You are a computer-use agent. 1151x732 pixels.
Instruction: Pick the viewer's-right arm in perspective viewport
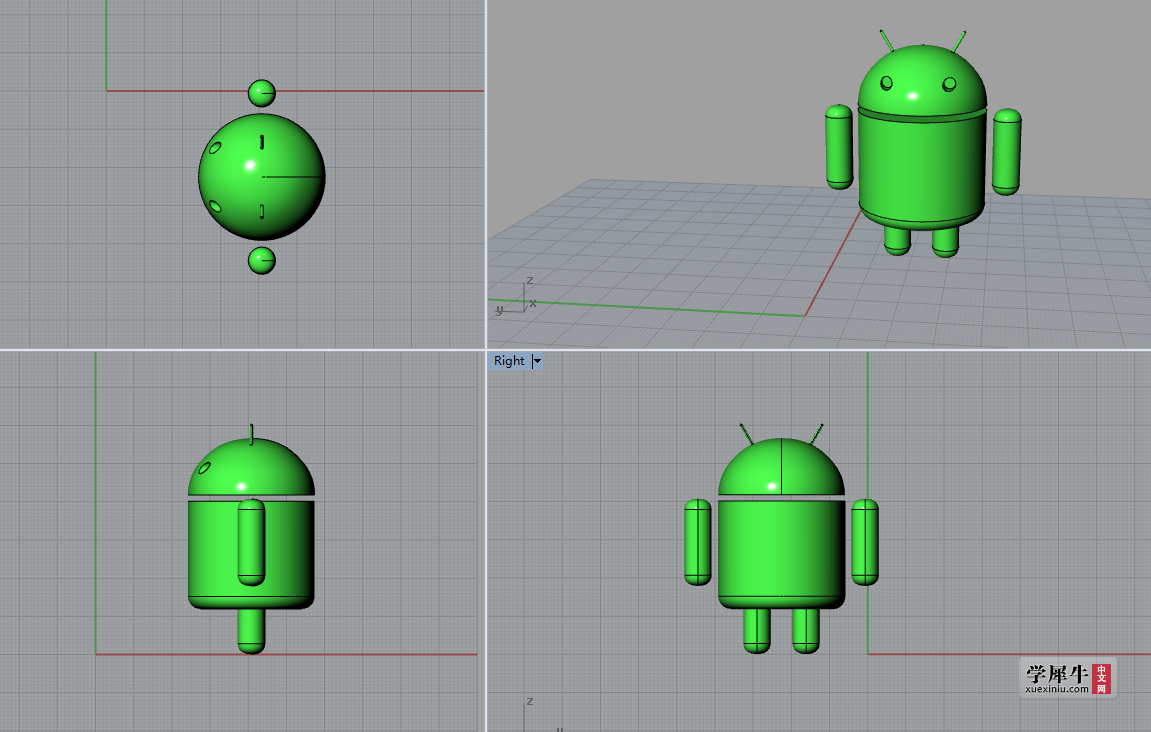1006,152
